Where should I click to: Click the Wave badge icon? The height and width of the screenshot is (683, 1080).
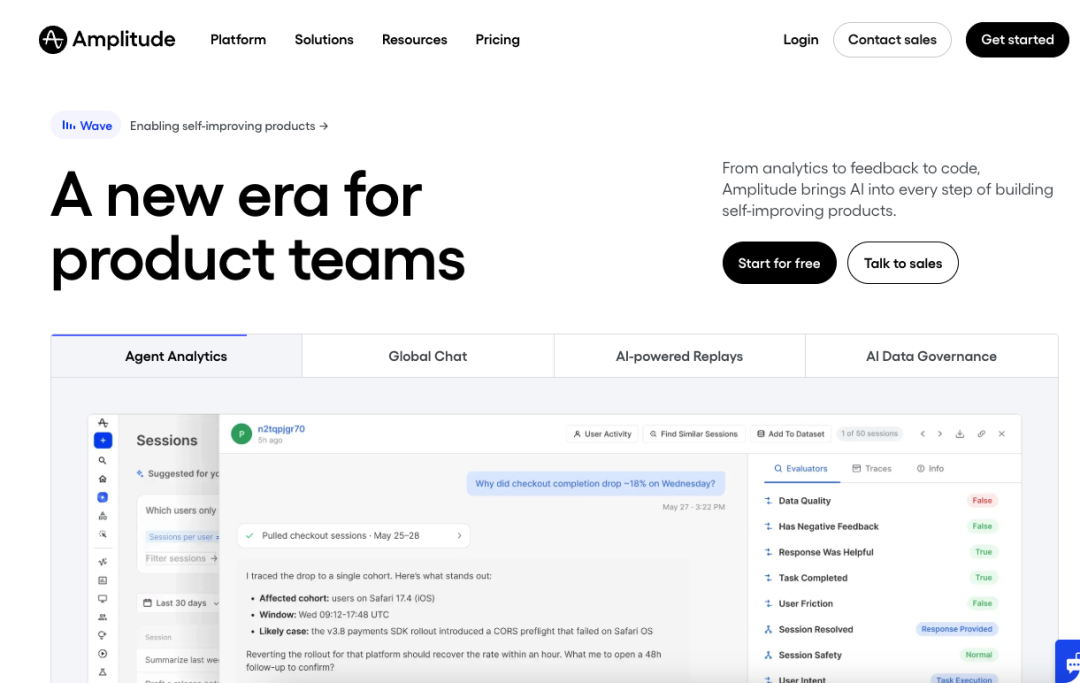[x=69, y=125]
